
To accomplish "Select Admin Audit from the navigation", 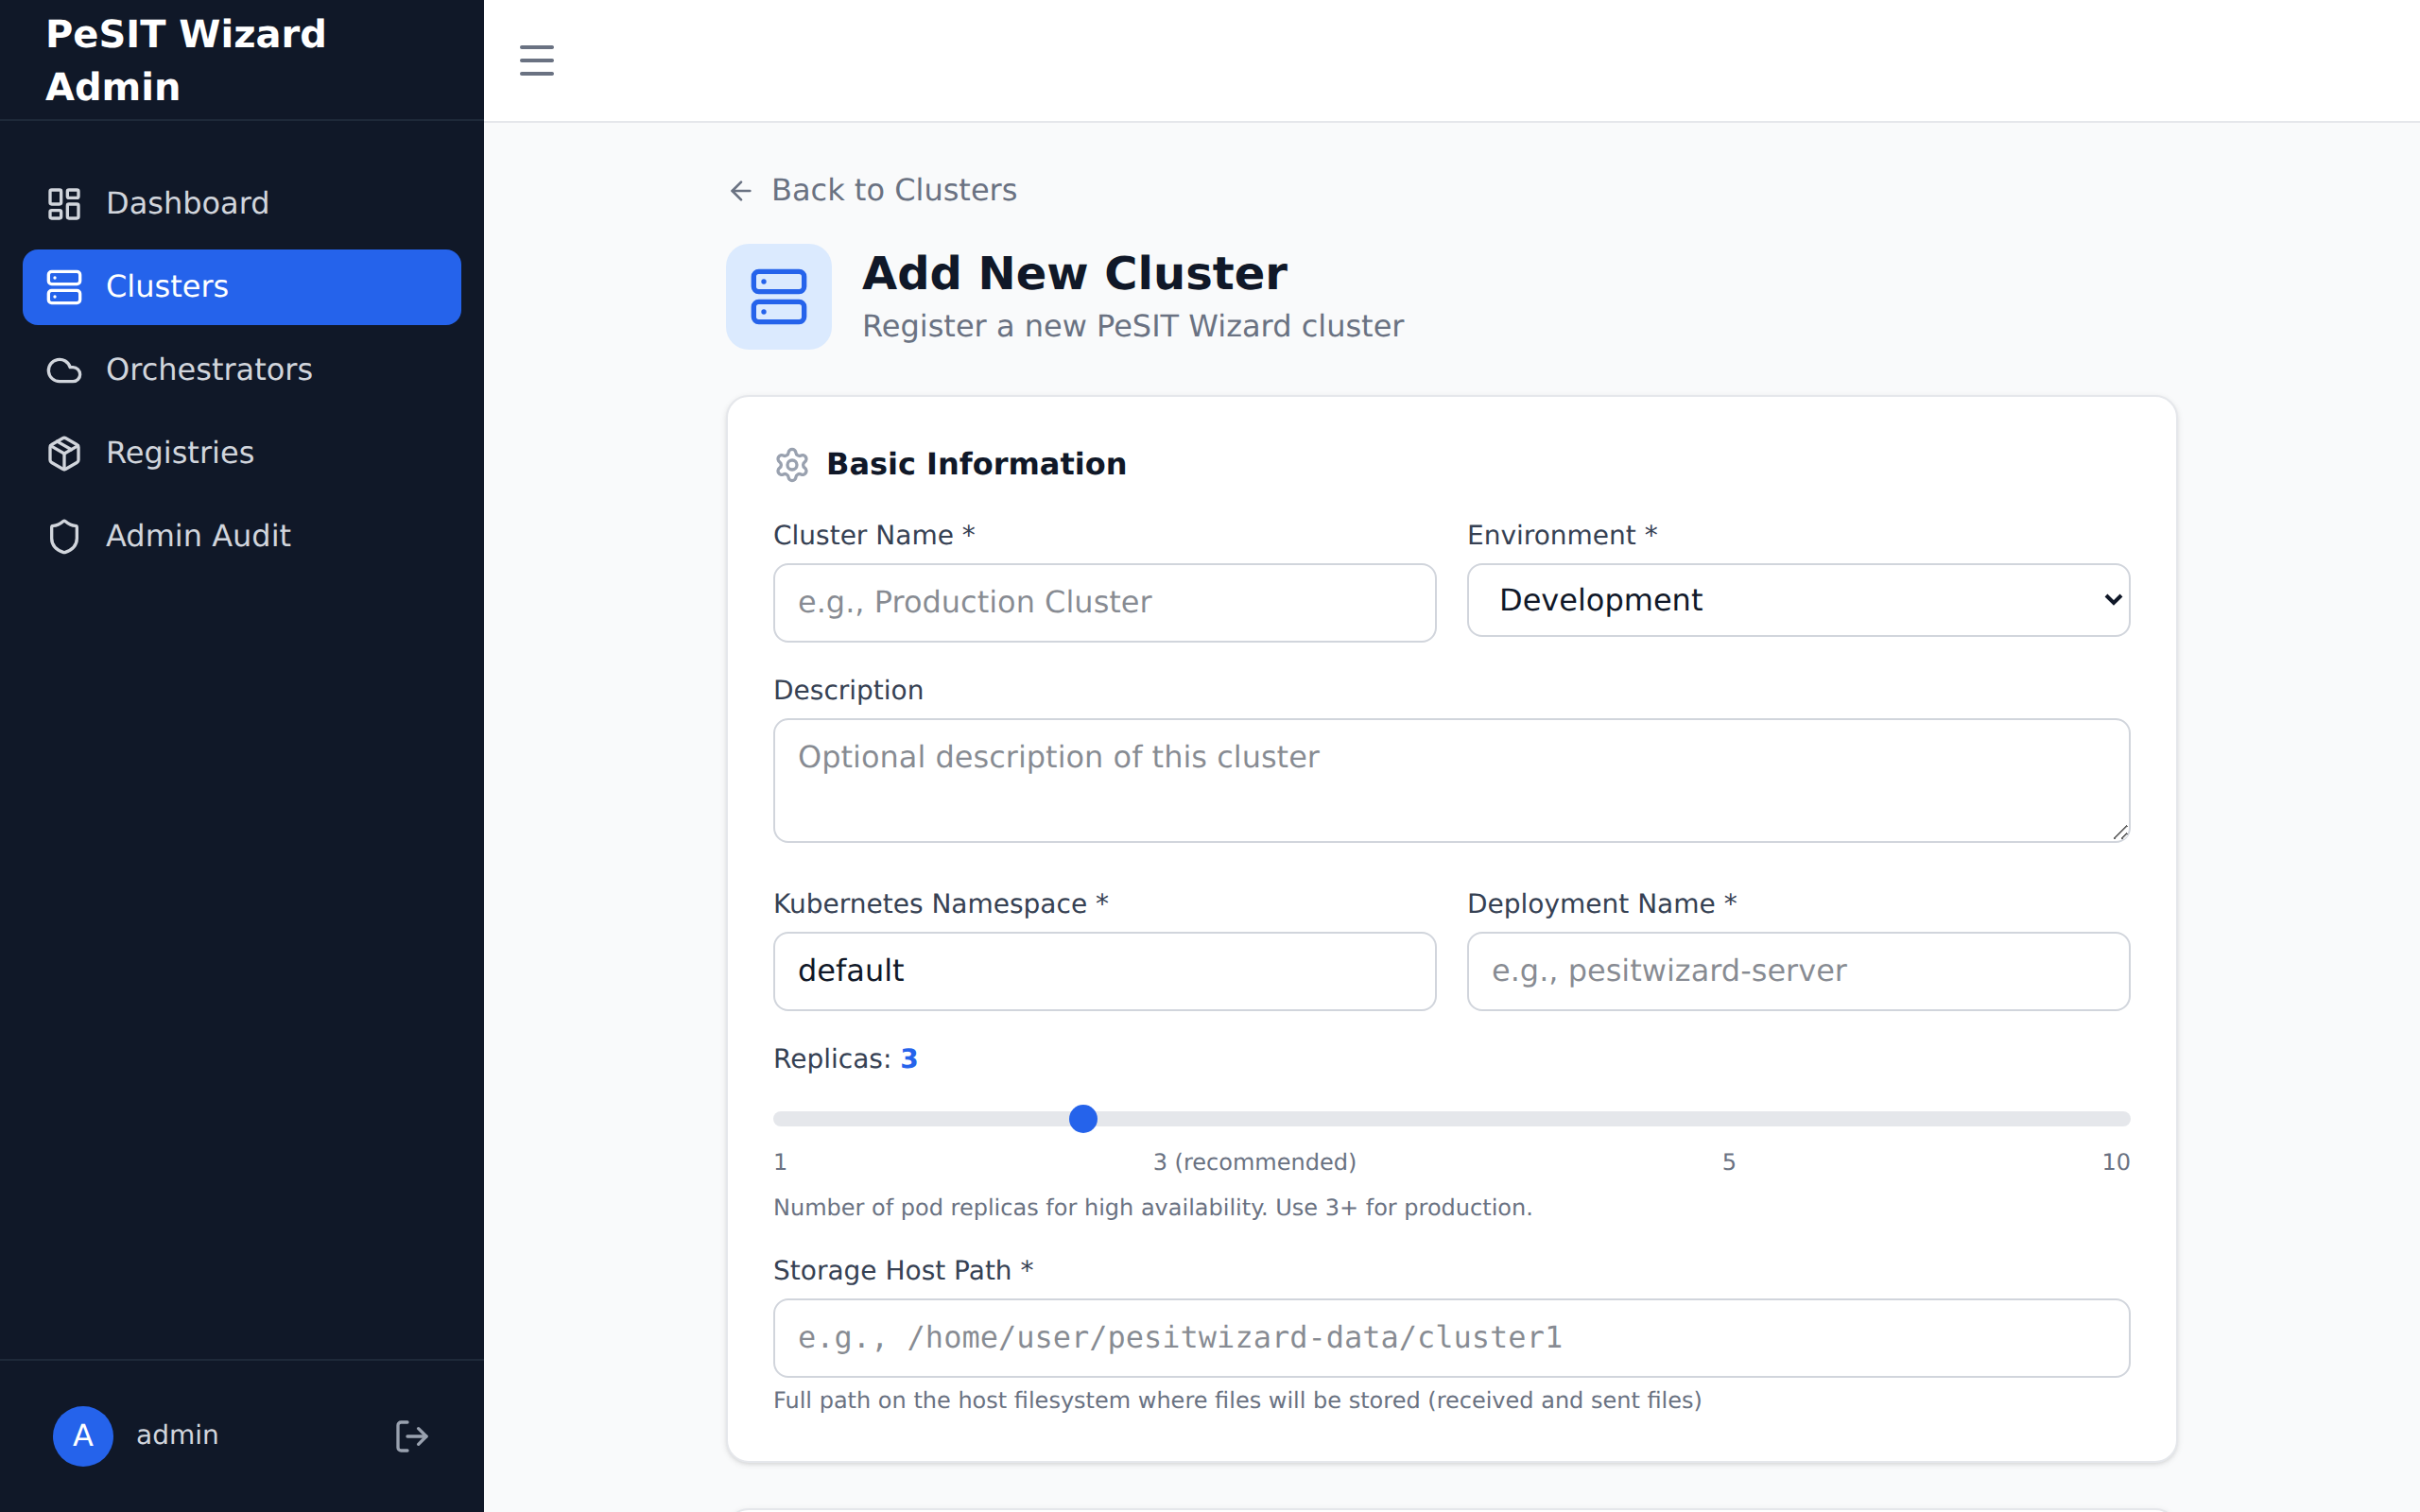I will click(197, 535).
